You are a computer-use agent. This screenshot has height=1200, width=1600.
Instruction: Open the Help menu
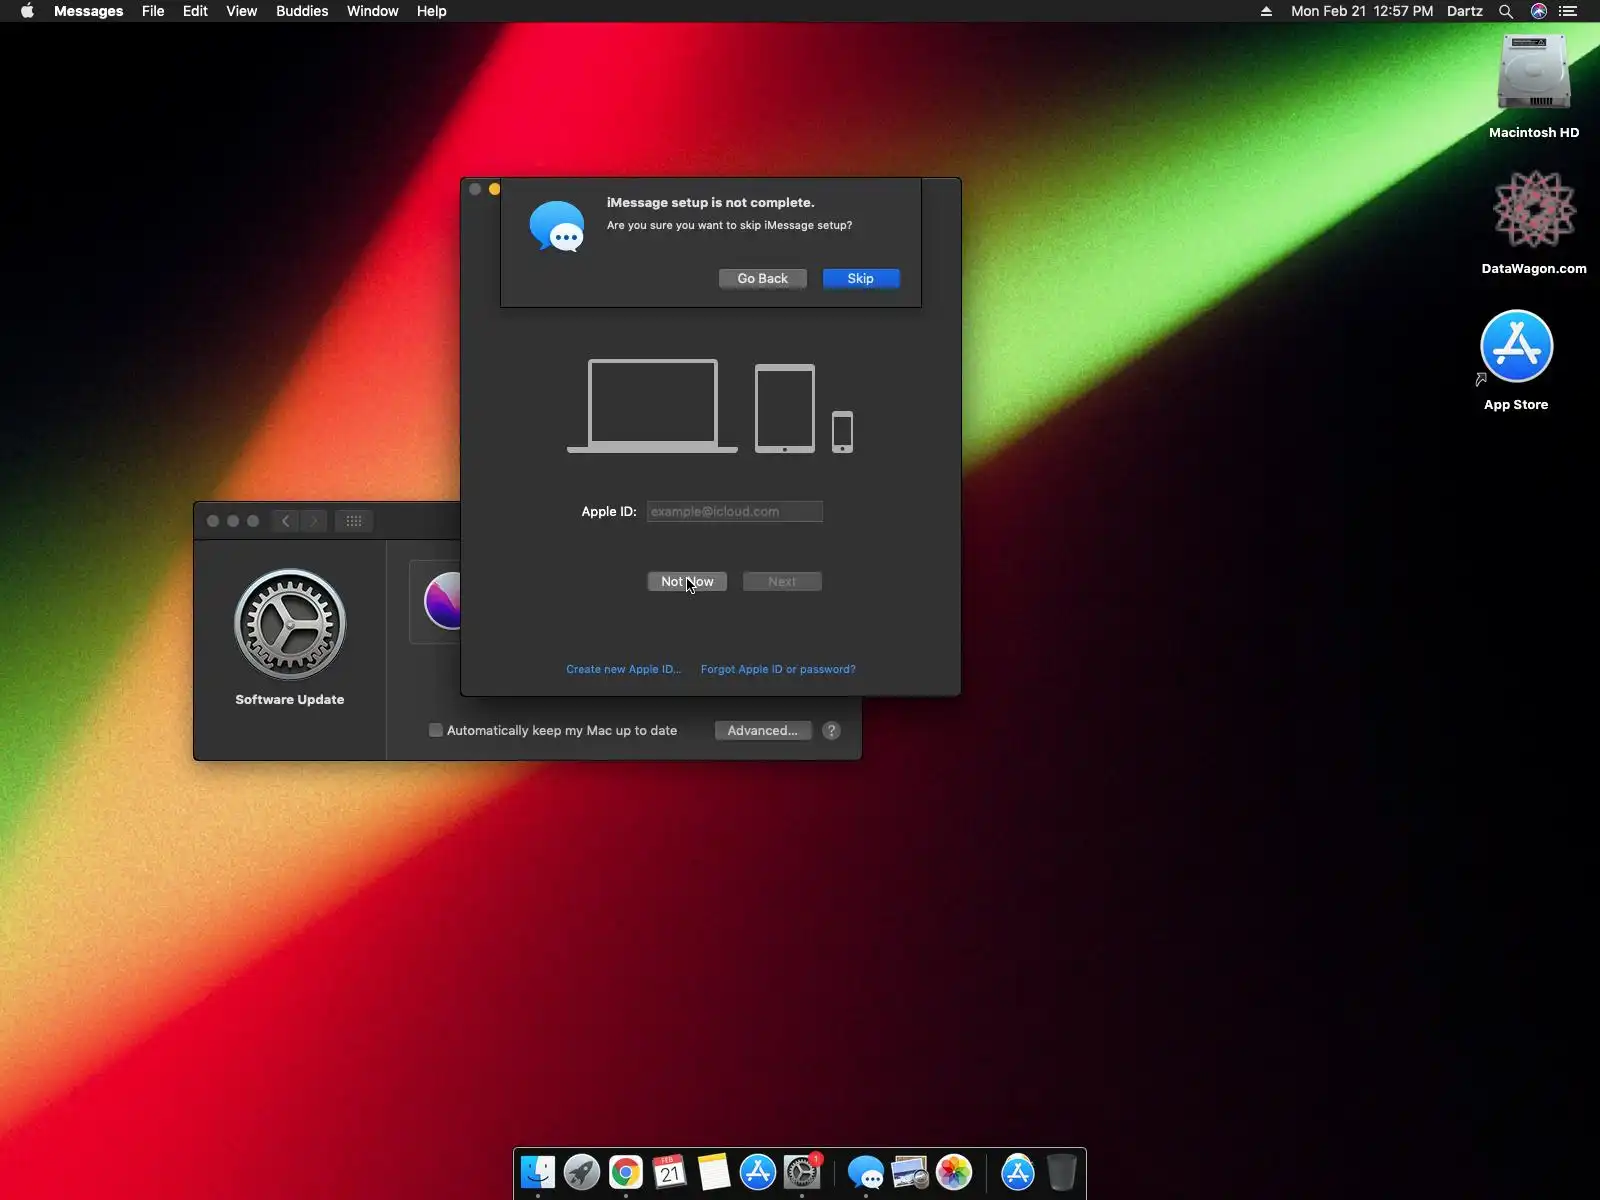tap(432, 11)
